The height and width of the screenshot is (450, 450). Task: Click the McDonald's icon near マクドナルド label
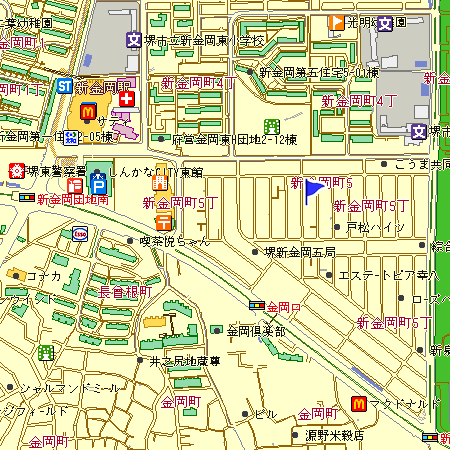click(x=359, y=404)
